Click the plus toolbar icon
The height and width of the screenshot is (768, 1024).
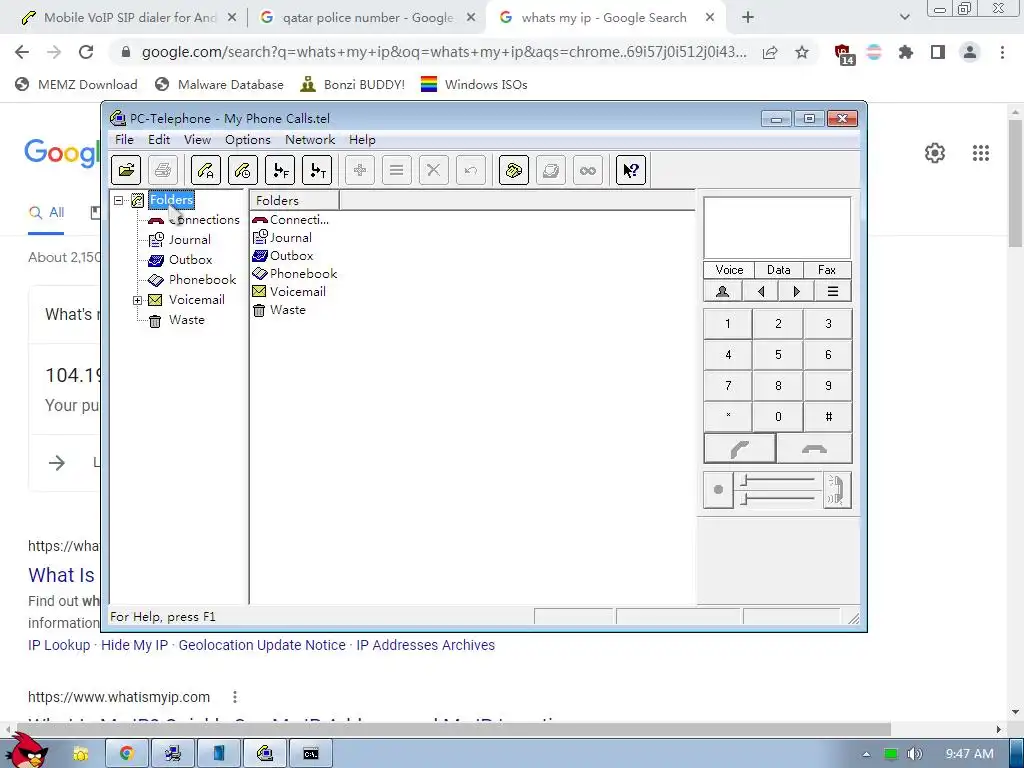pos(359,170)
